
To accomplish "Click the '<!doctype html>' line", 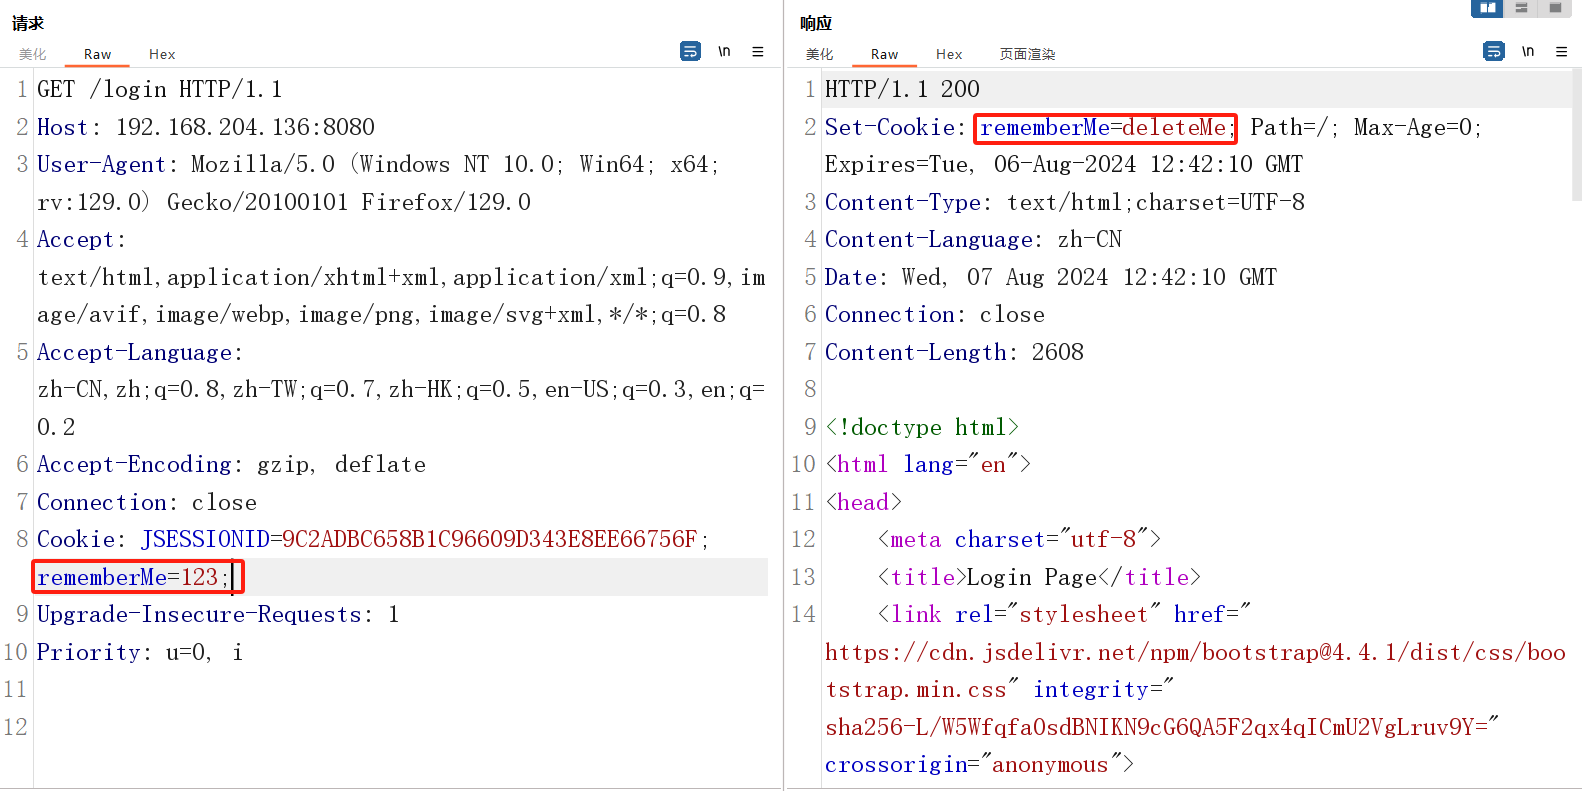I will 922,427.
